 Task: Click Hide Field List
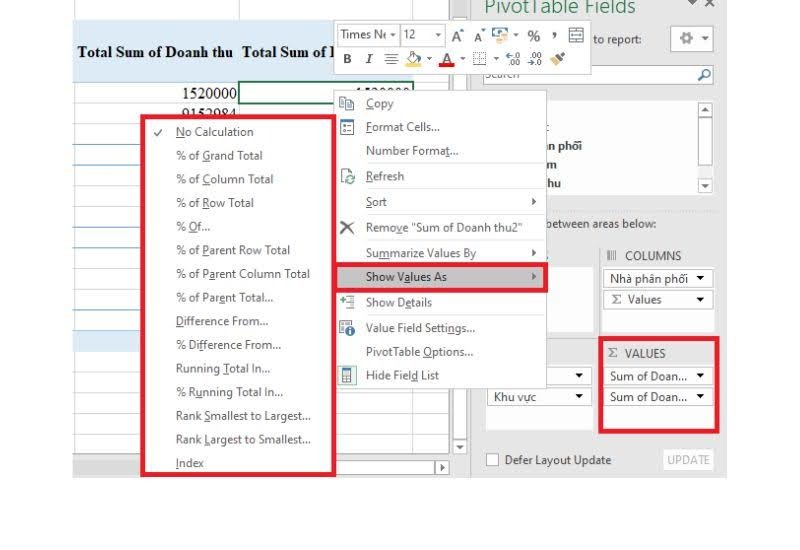441,376
